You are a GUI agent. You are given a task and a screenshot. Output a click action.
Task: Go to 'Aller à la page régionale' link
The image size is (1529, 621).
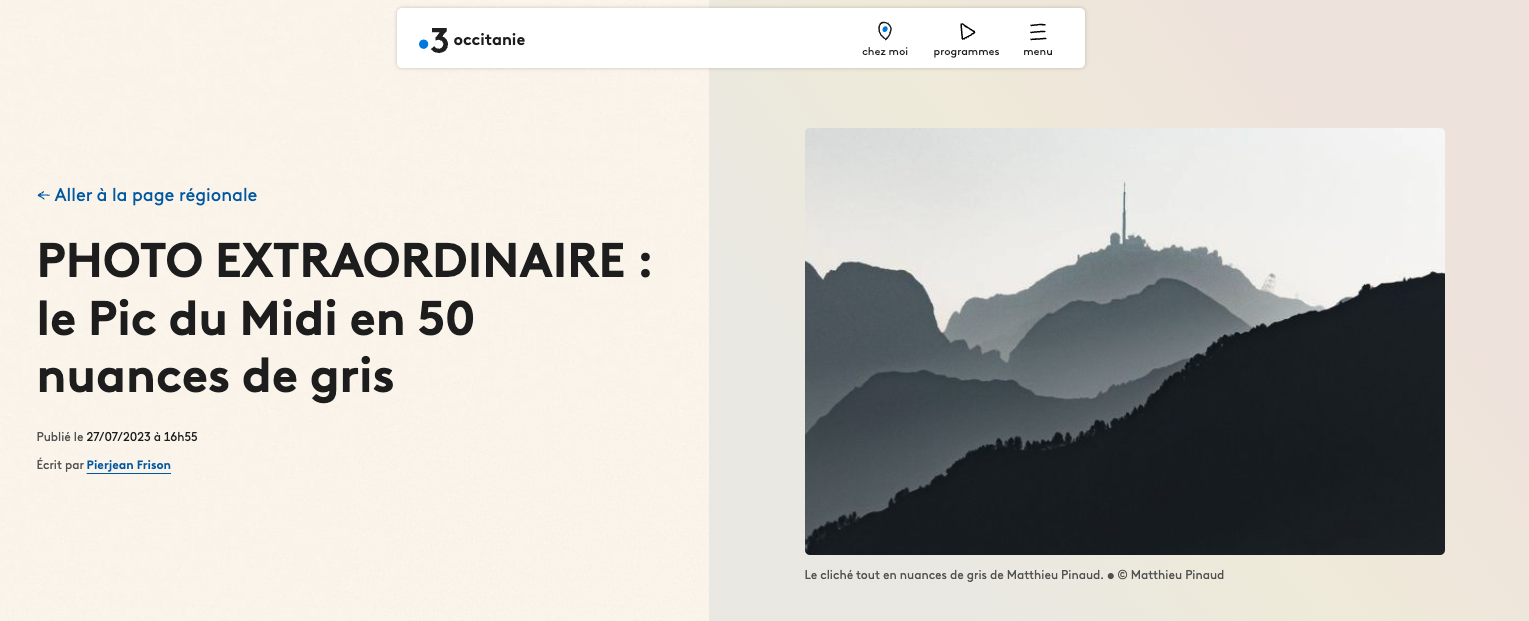pos(155,196)
